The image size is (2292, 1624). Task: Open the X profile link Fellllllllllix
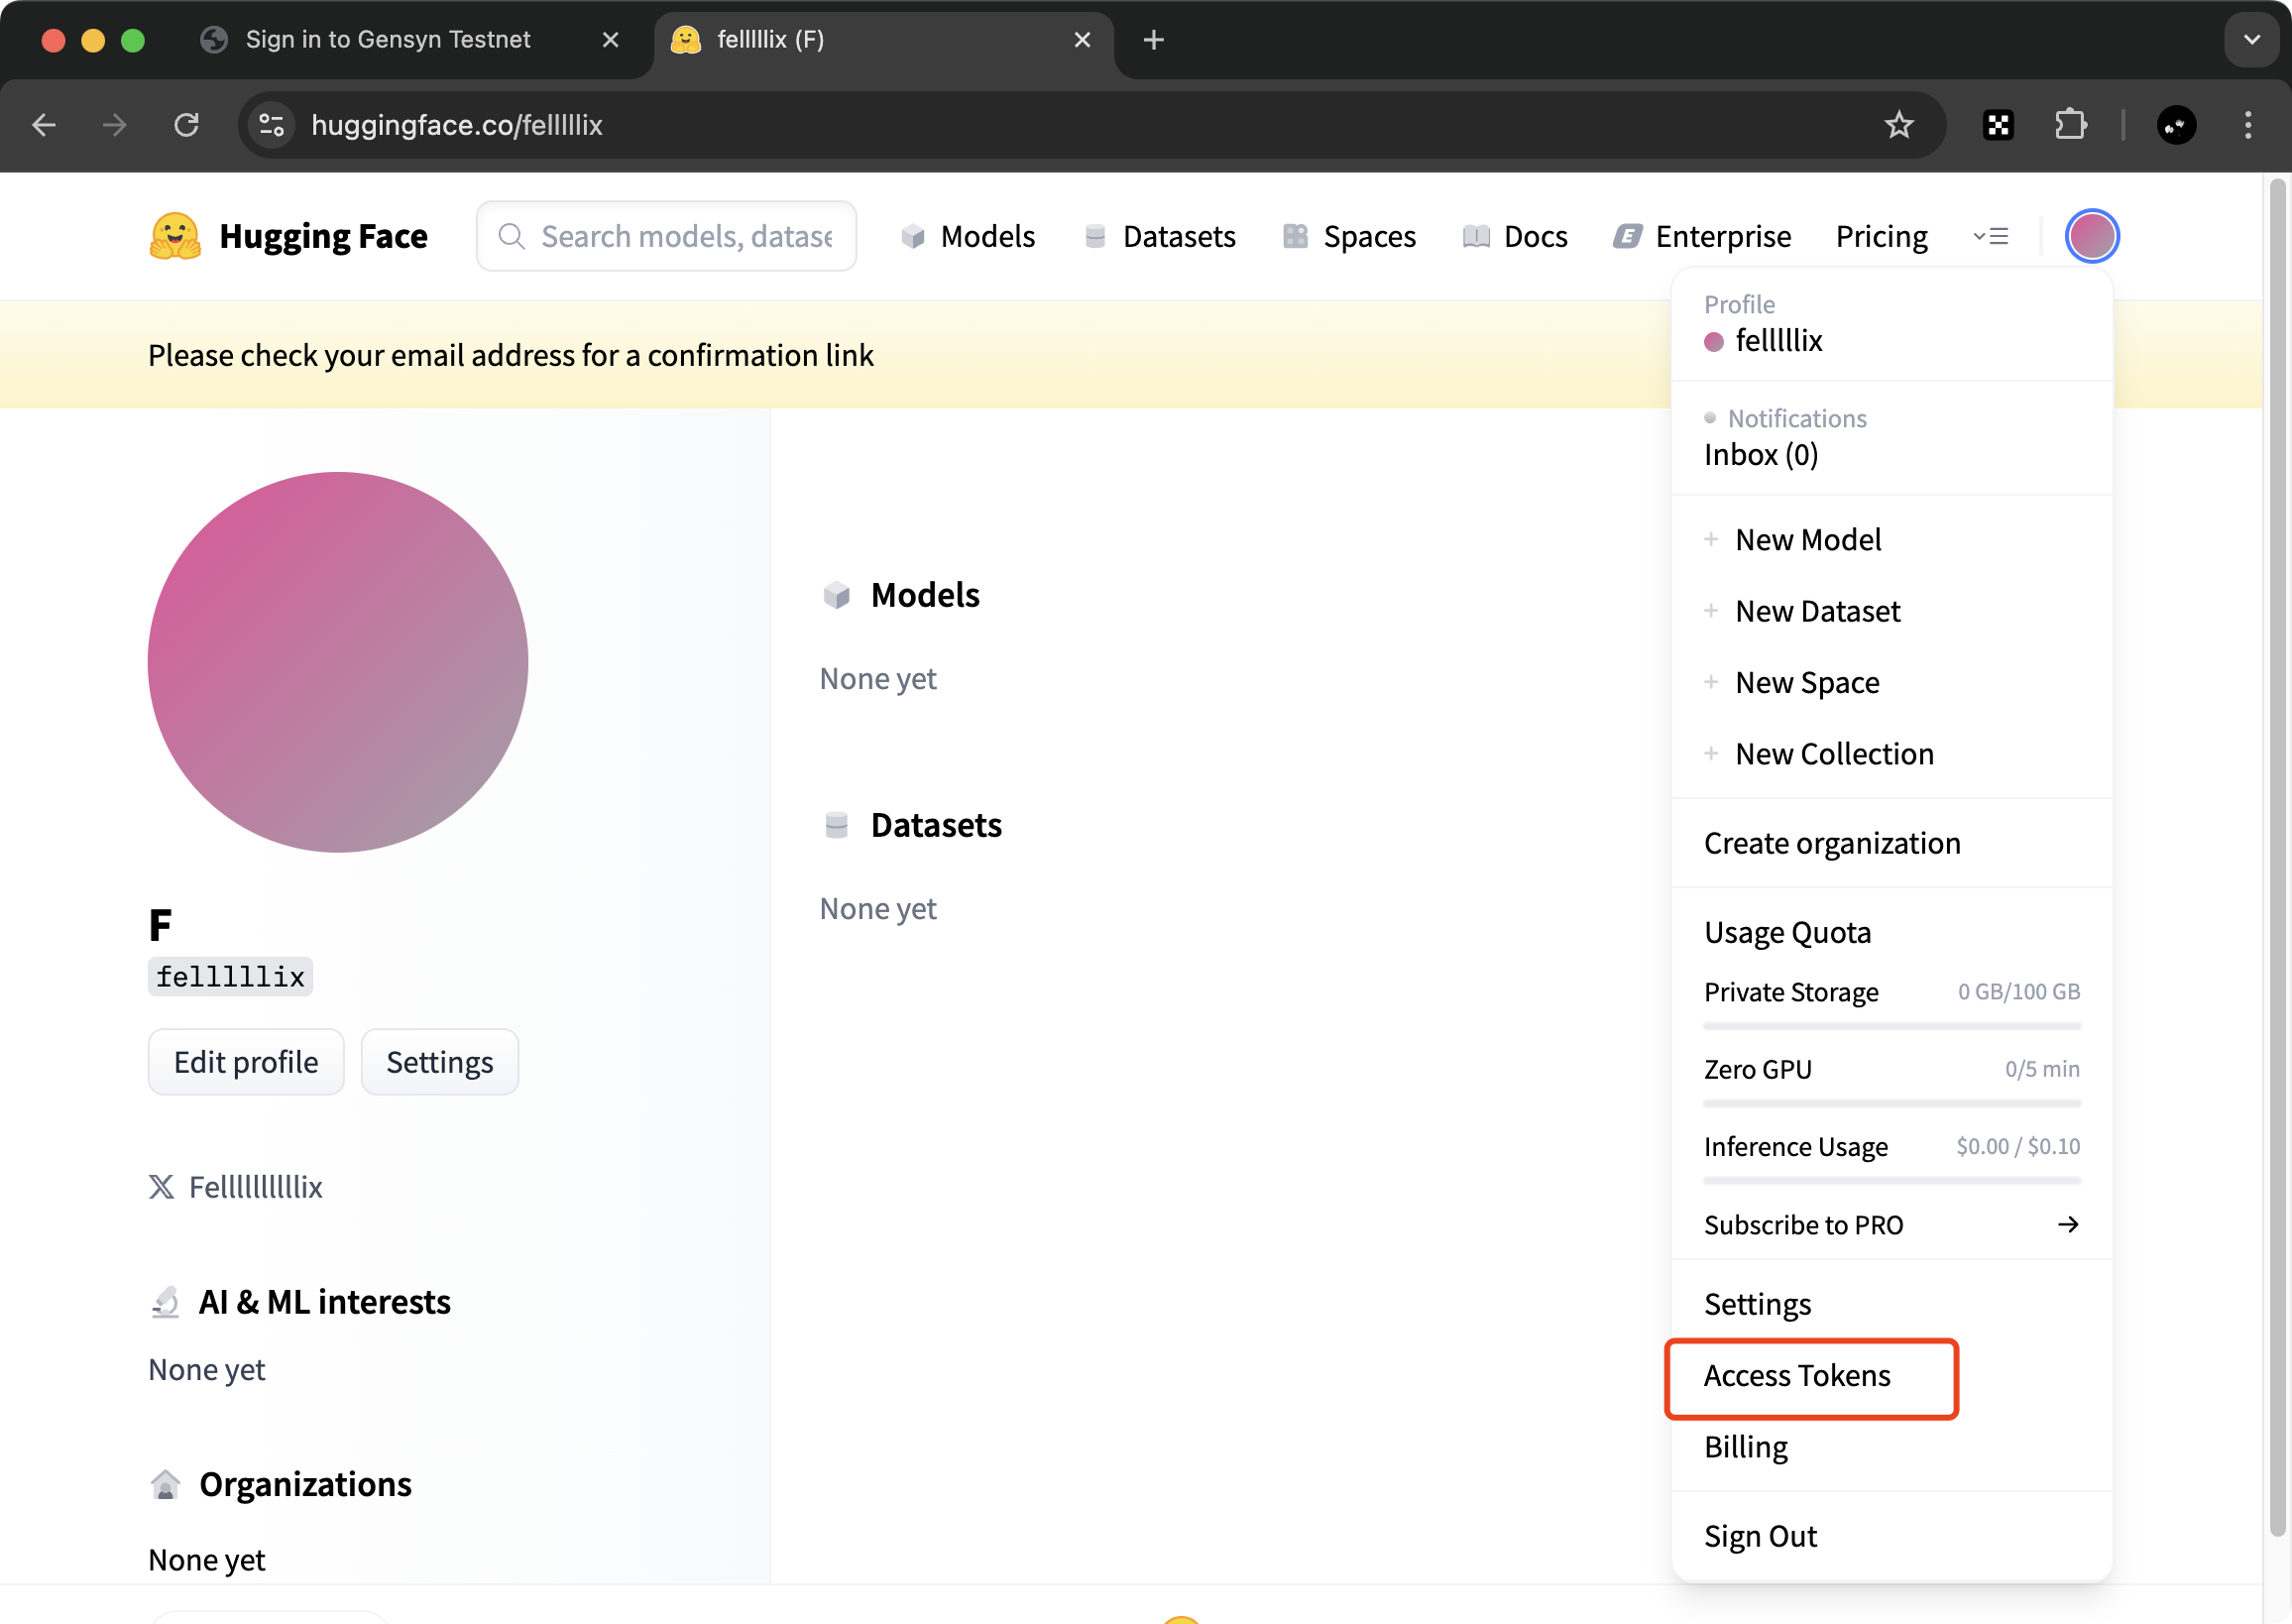point(255,1187)
